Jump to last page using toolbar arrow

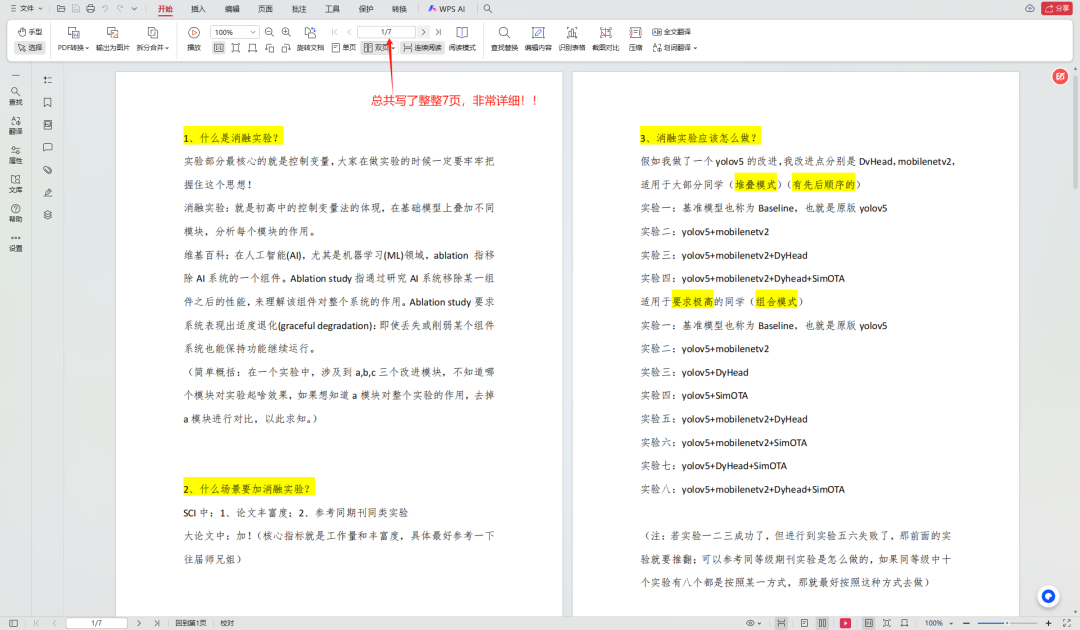[438, 32]
